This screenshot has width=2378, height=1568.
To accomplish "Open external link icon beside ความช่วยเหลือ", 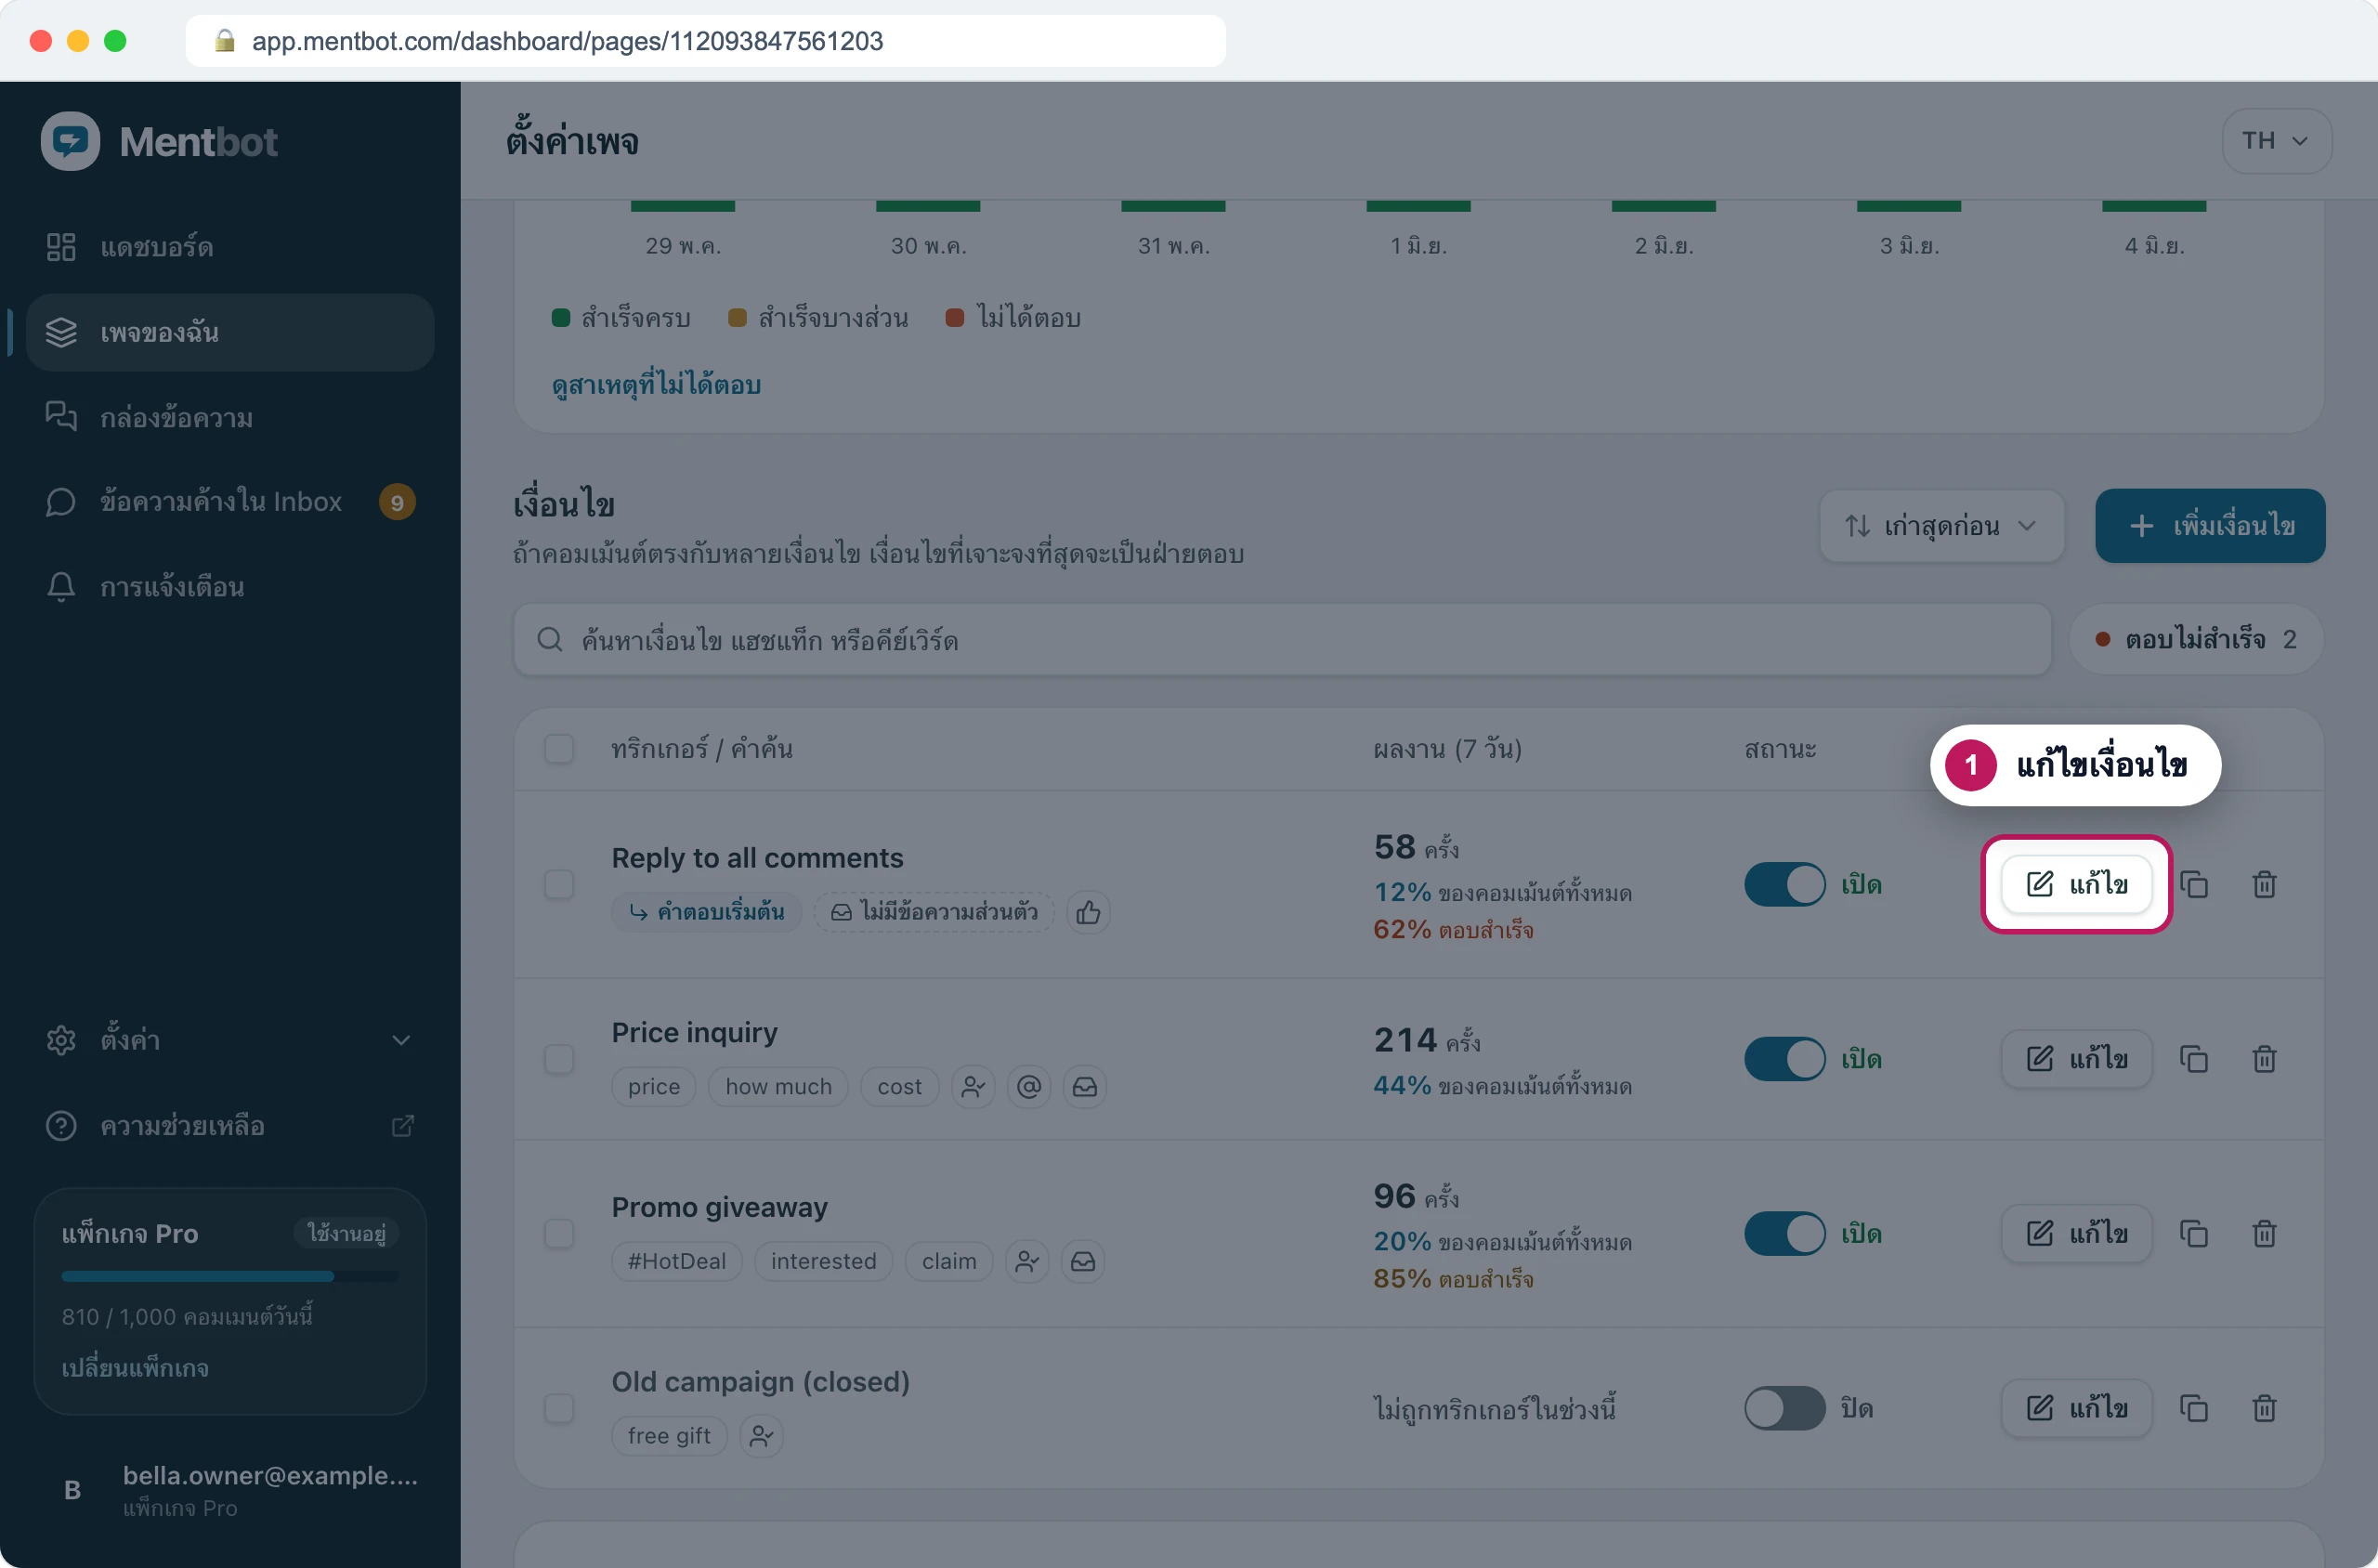I will pos(402,1126).
